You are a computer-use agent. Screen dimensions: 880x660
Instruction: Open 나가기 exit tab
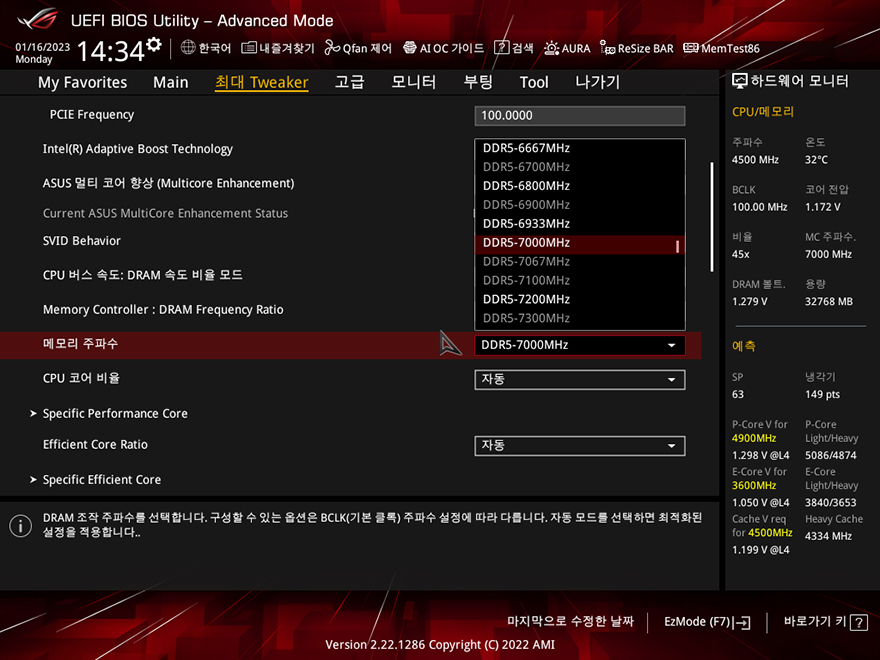pyautogui.click(x=598, y=82)
